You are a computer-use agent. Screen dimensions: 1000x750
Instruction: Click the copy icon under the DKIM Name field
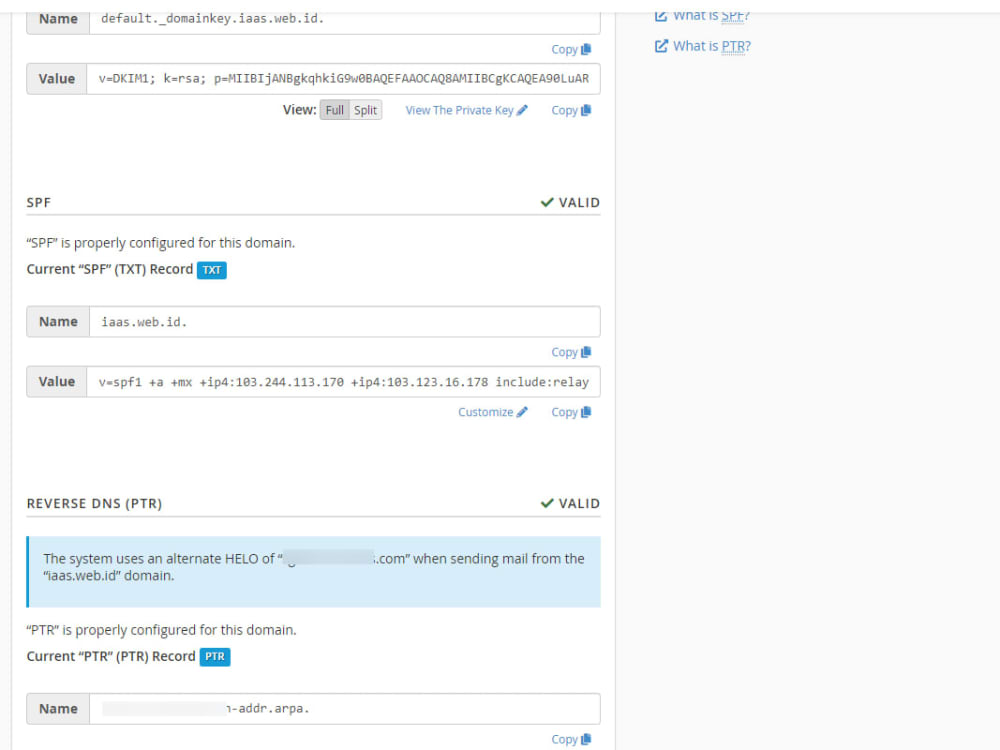coord(586,49)
